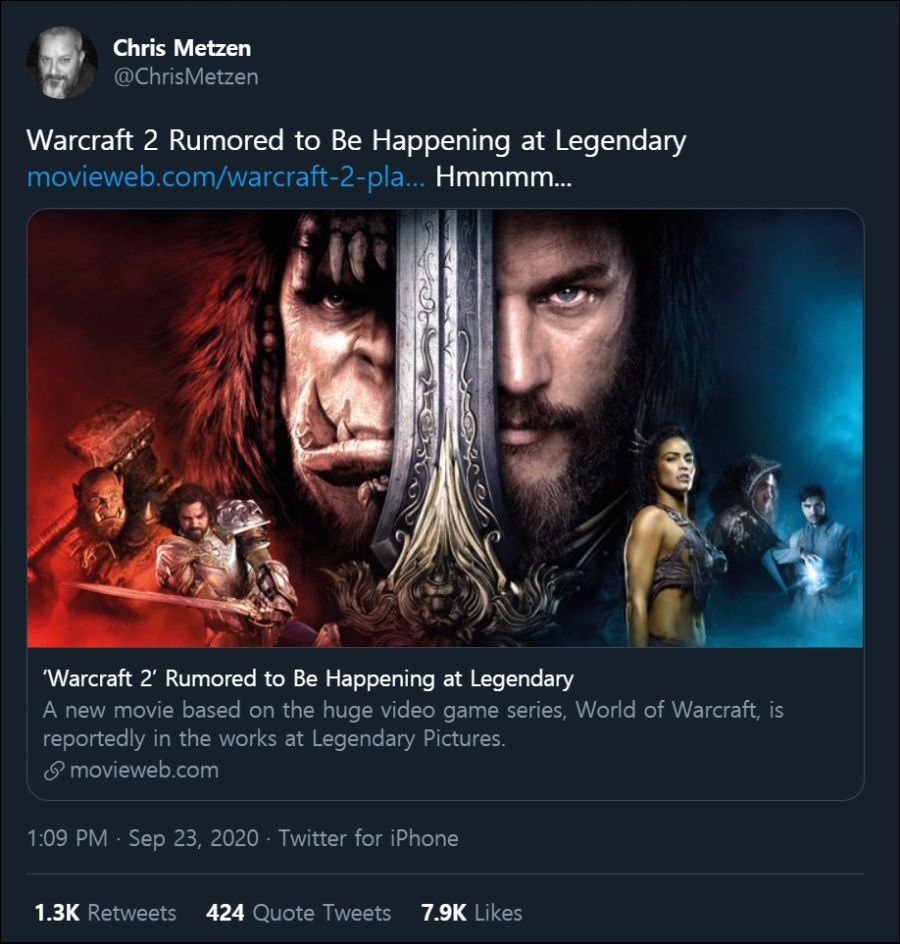Click the tweet text "Warcraft 2 Rumored to Be Happening"
The width and height of the screenshot is (900, 944).
click(356, 140)
